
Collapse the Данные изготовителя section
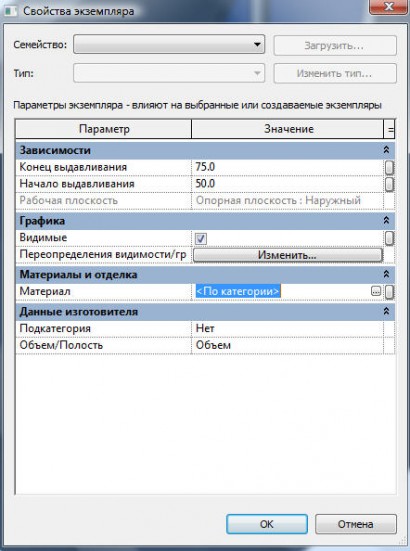click(x=386, y=311)
